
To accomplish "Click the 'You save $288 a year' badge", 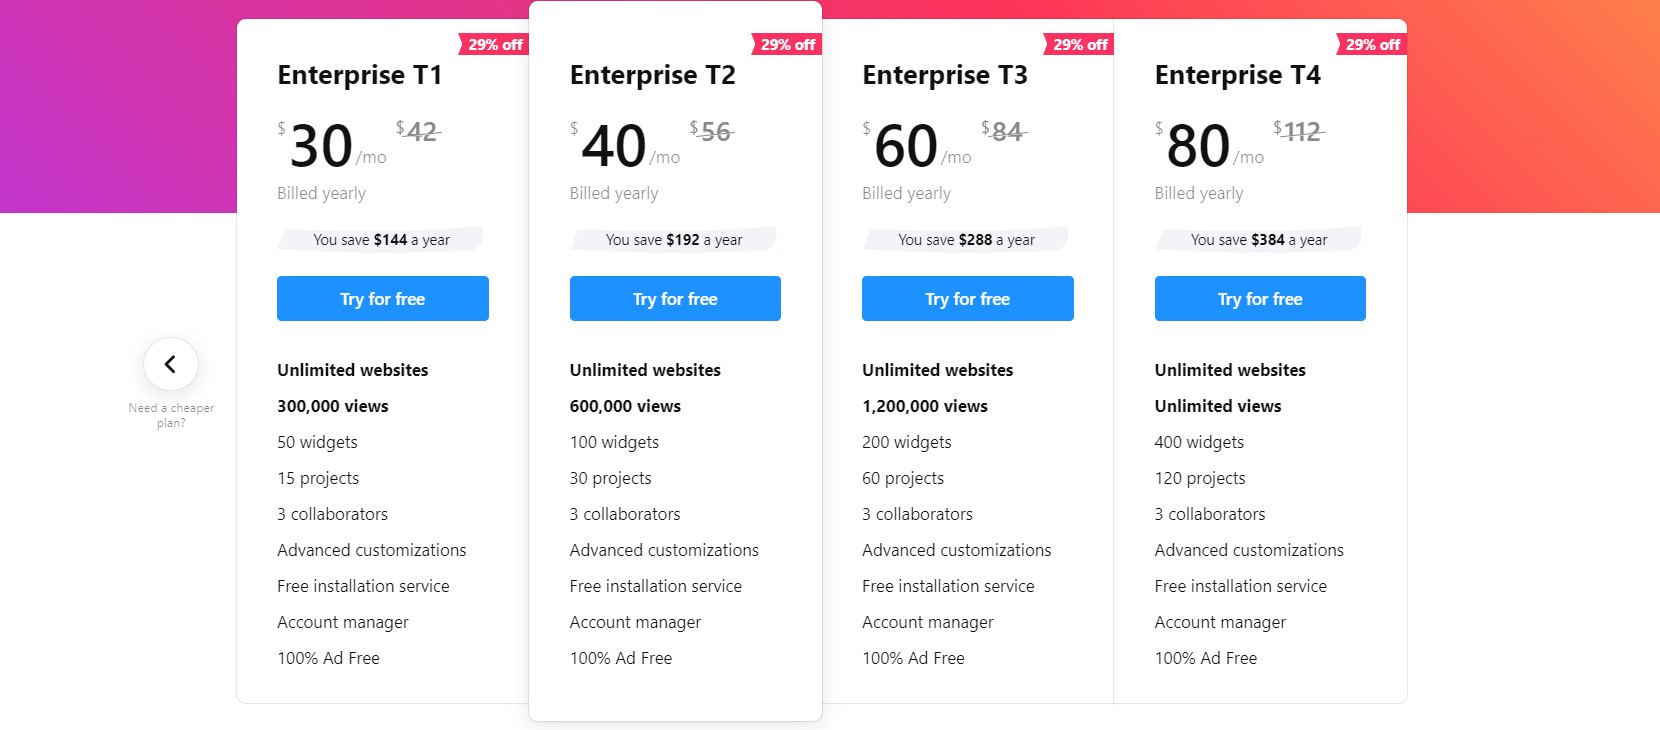I will coord(966,239).
